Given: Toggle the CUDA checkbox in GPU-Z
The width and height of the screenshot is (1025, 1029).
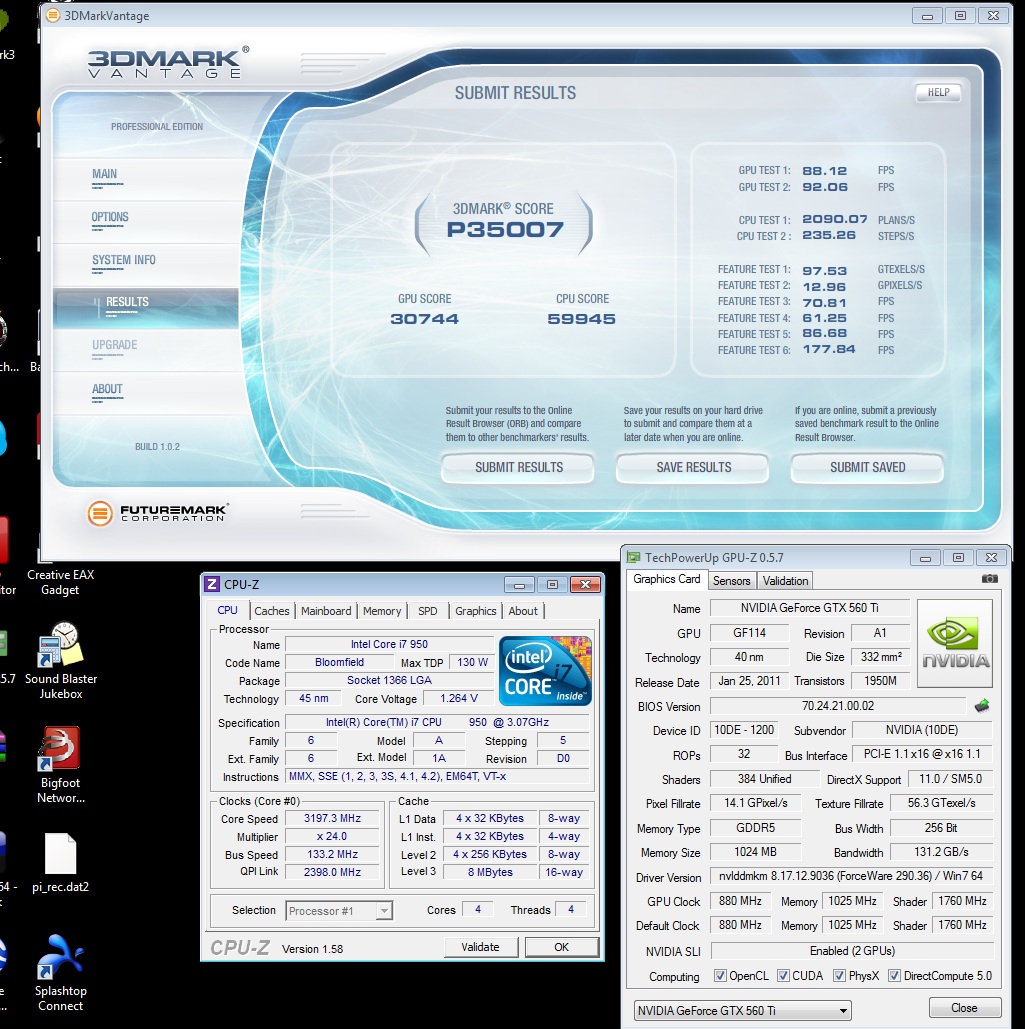Looking at the screenshot, I should point(783,976).
